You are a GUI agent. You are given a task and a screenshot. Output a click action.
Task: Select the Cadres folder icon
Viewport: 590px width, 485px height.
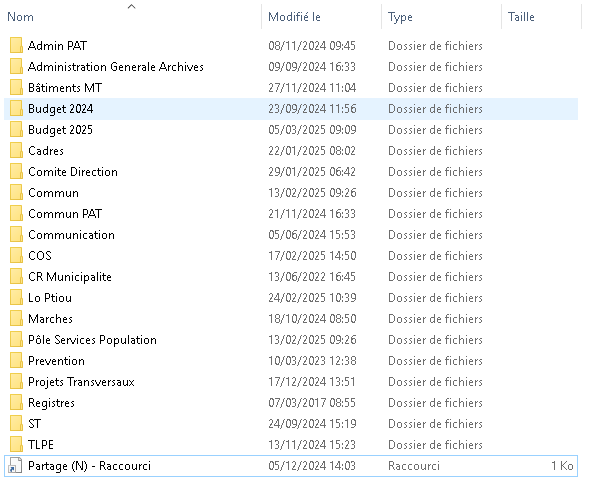pos(16,151)
